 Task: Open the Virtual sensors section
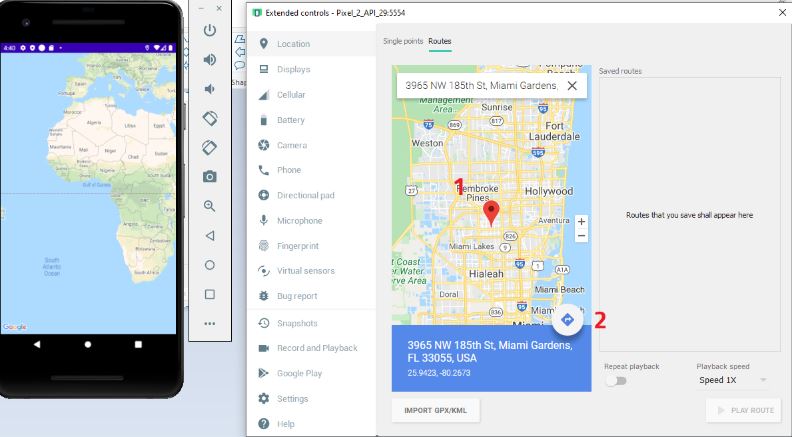(x=311, y=271)
